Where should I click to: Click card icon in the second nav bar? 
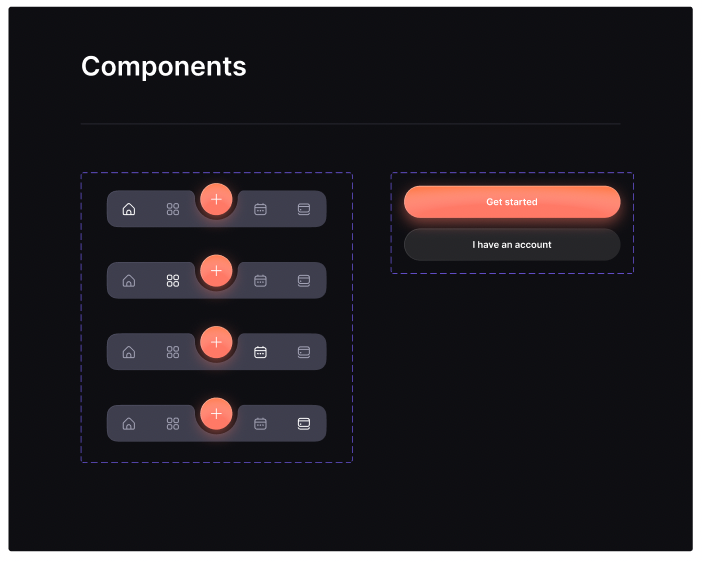pos(304,281)
